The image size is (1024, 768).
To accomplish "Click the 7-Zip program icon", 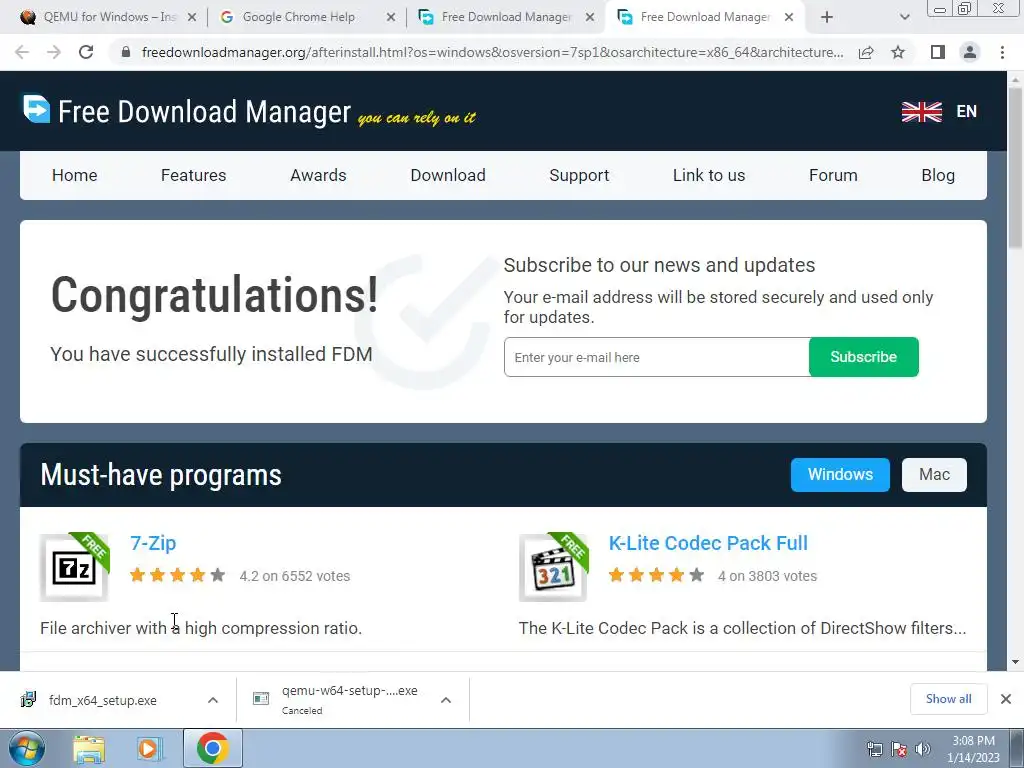I will pos(74,567).
